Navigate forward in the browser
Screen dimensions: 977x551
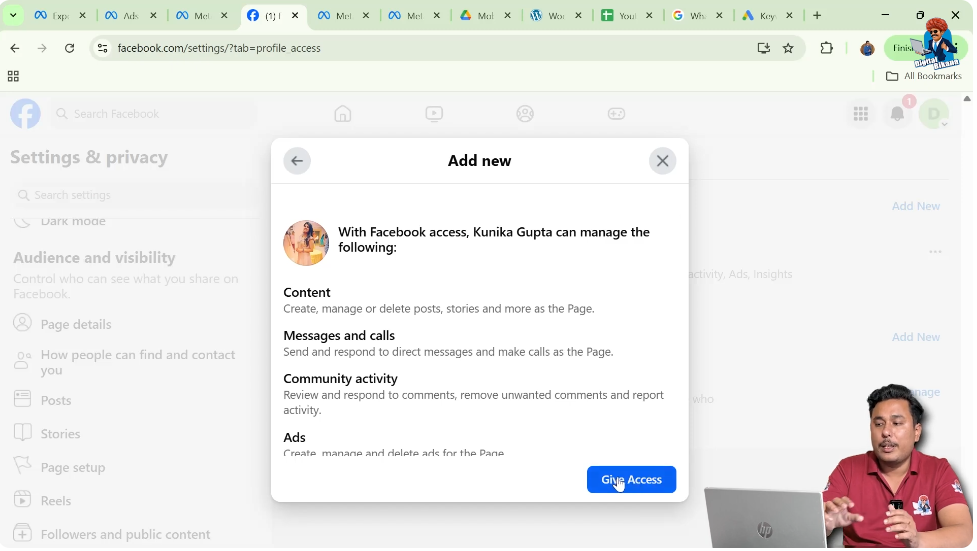tap(42, 49)
